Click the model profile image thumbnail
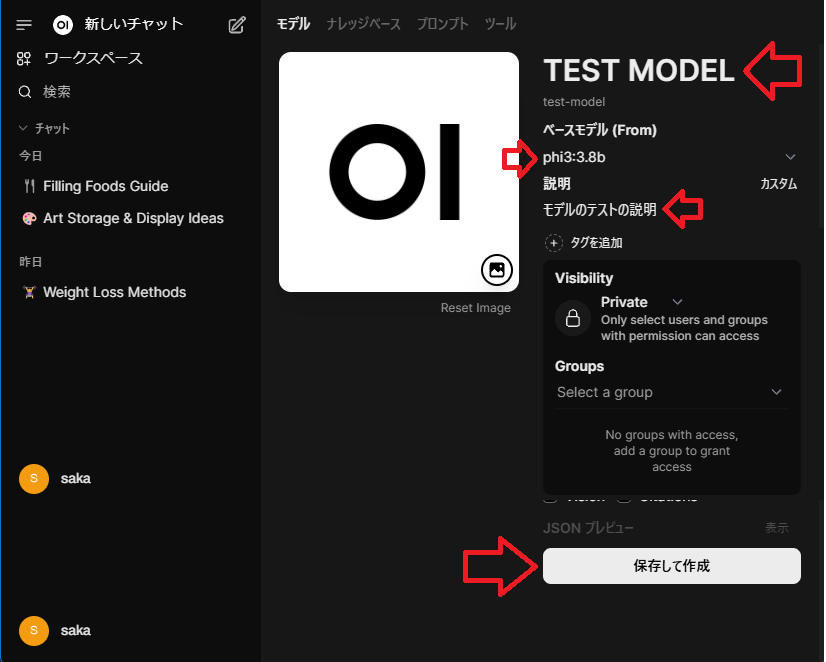 pyautogui.click(x=399, y=172)
